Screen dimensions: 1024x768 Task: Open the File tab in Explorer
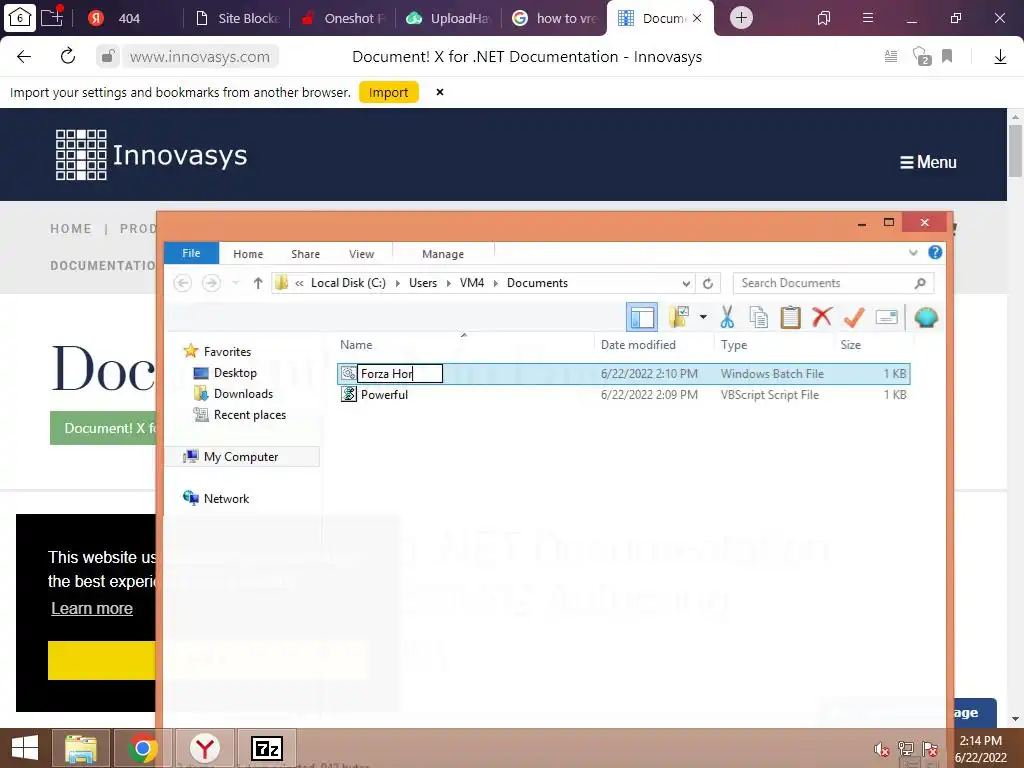[x=191, y=253]
